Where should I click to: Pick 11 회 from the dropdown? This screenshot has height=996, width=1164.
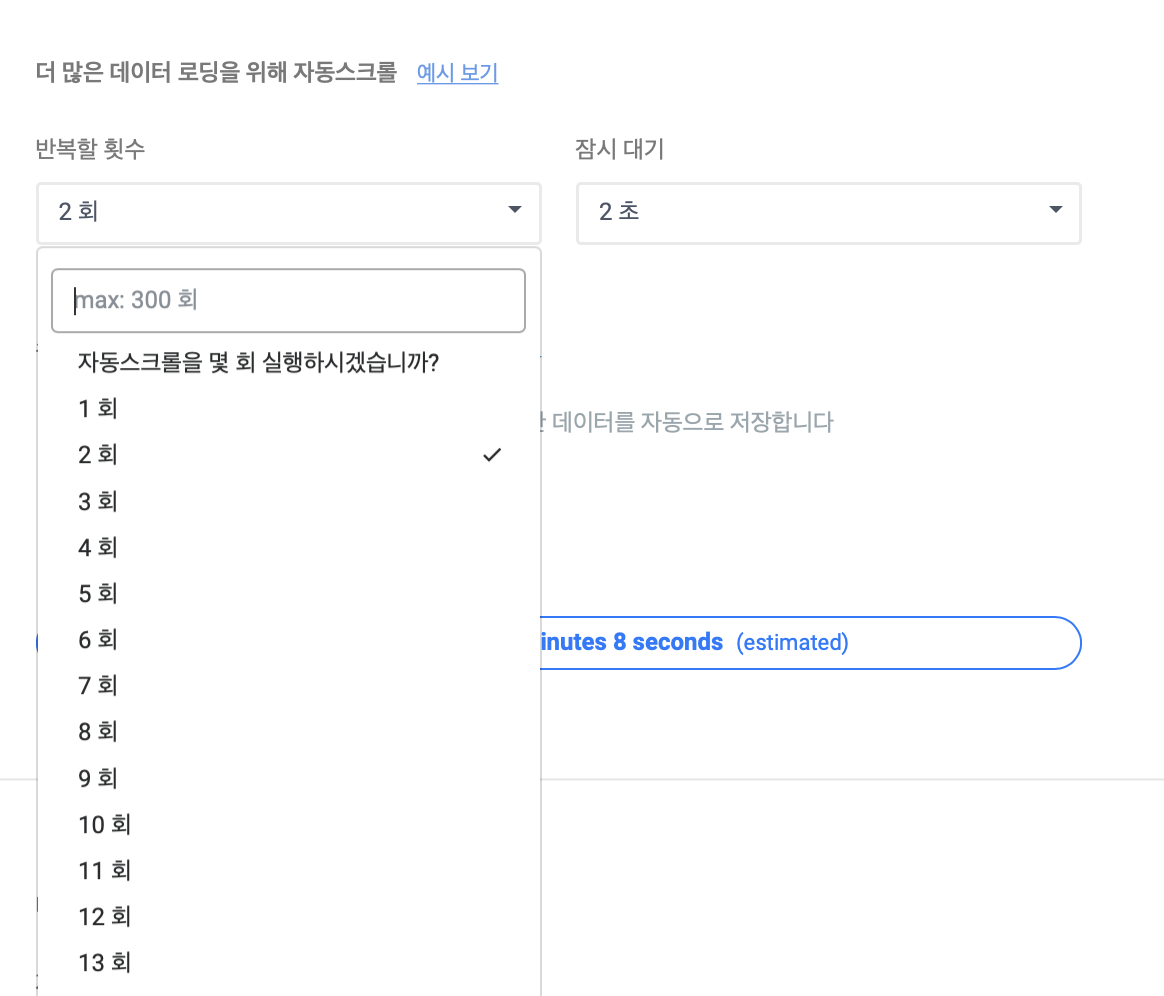pos(105,870)
